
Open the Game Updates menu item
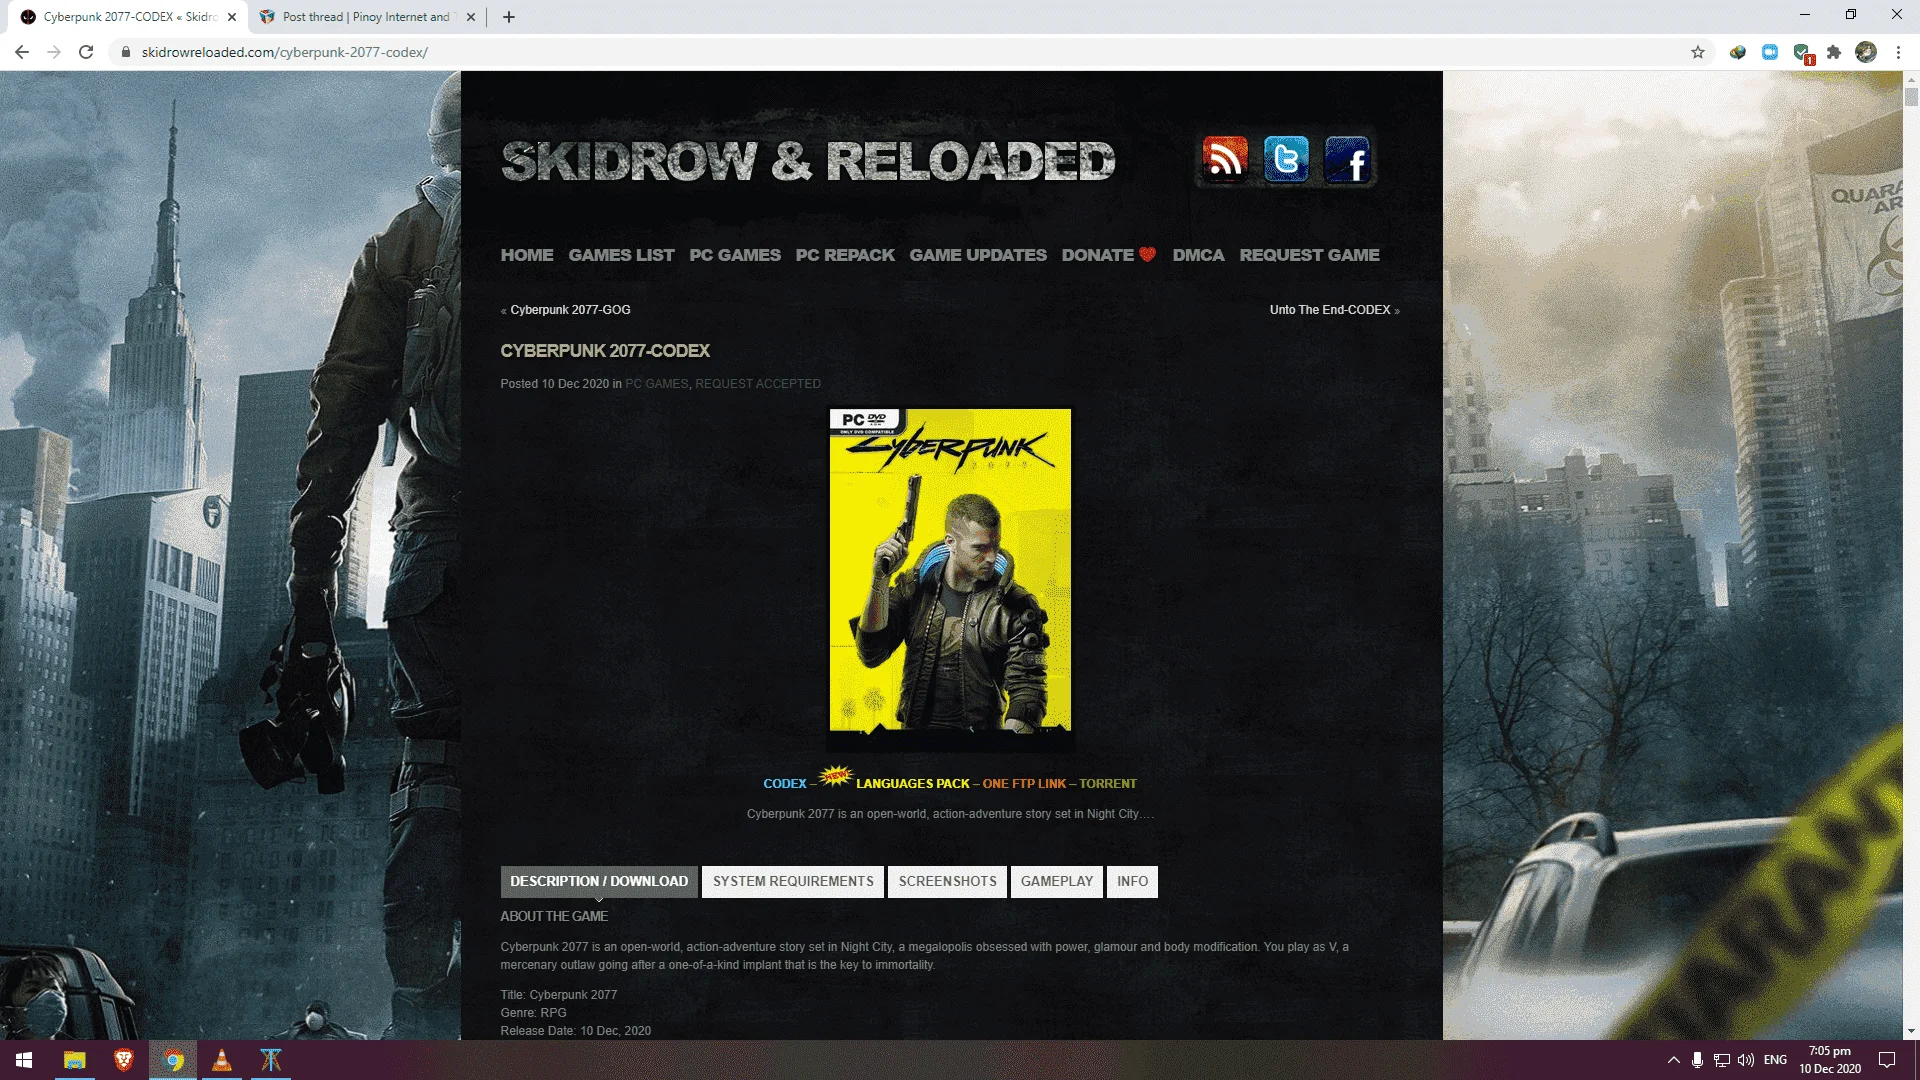[978, 255]
